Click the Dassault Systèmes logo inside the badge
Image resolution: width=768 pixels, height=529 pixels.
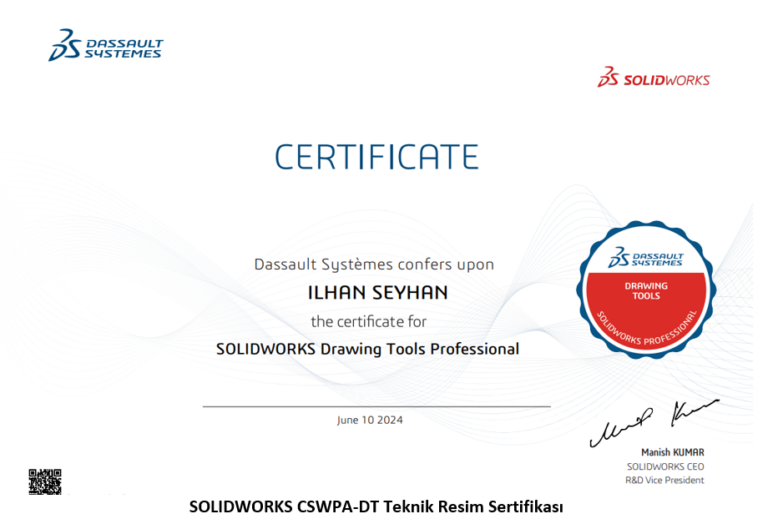[645, 257]
